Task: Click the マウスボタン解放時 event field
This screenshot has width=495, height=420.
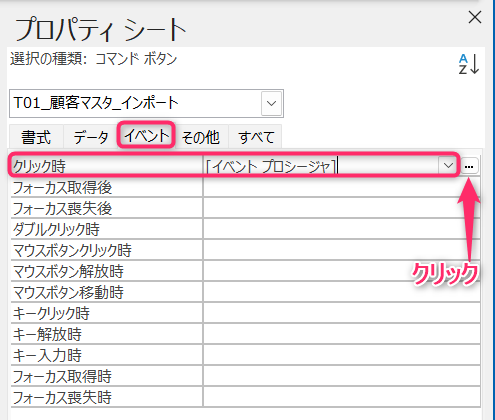Action: coord(342,271)
